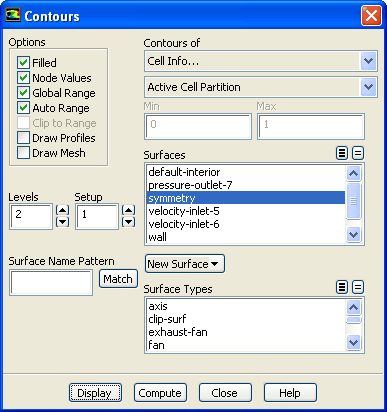This screenshot has height=412, width=387.
Task: Increase the Setup value
Action: [x=128, y=210]
